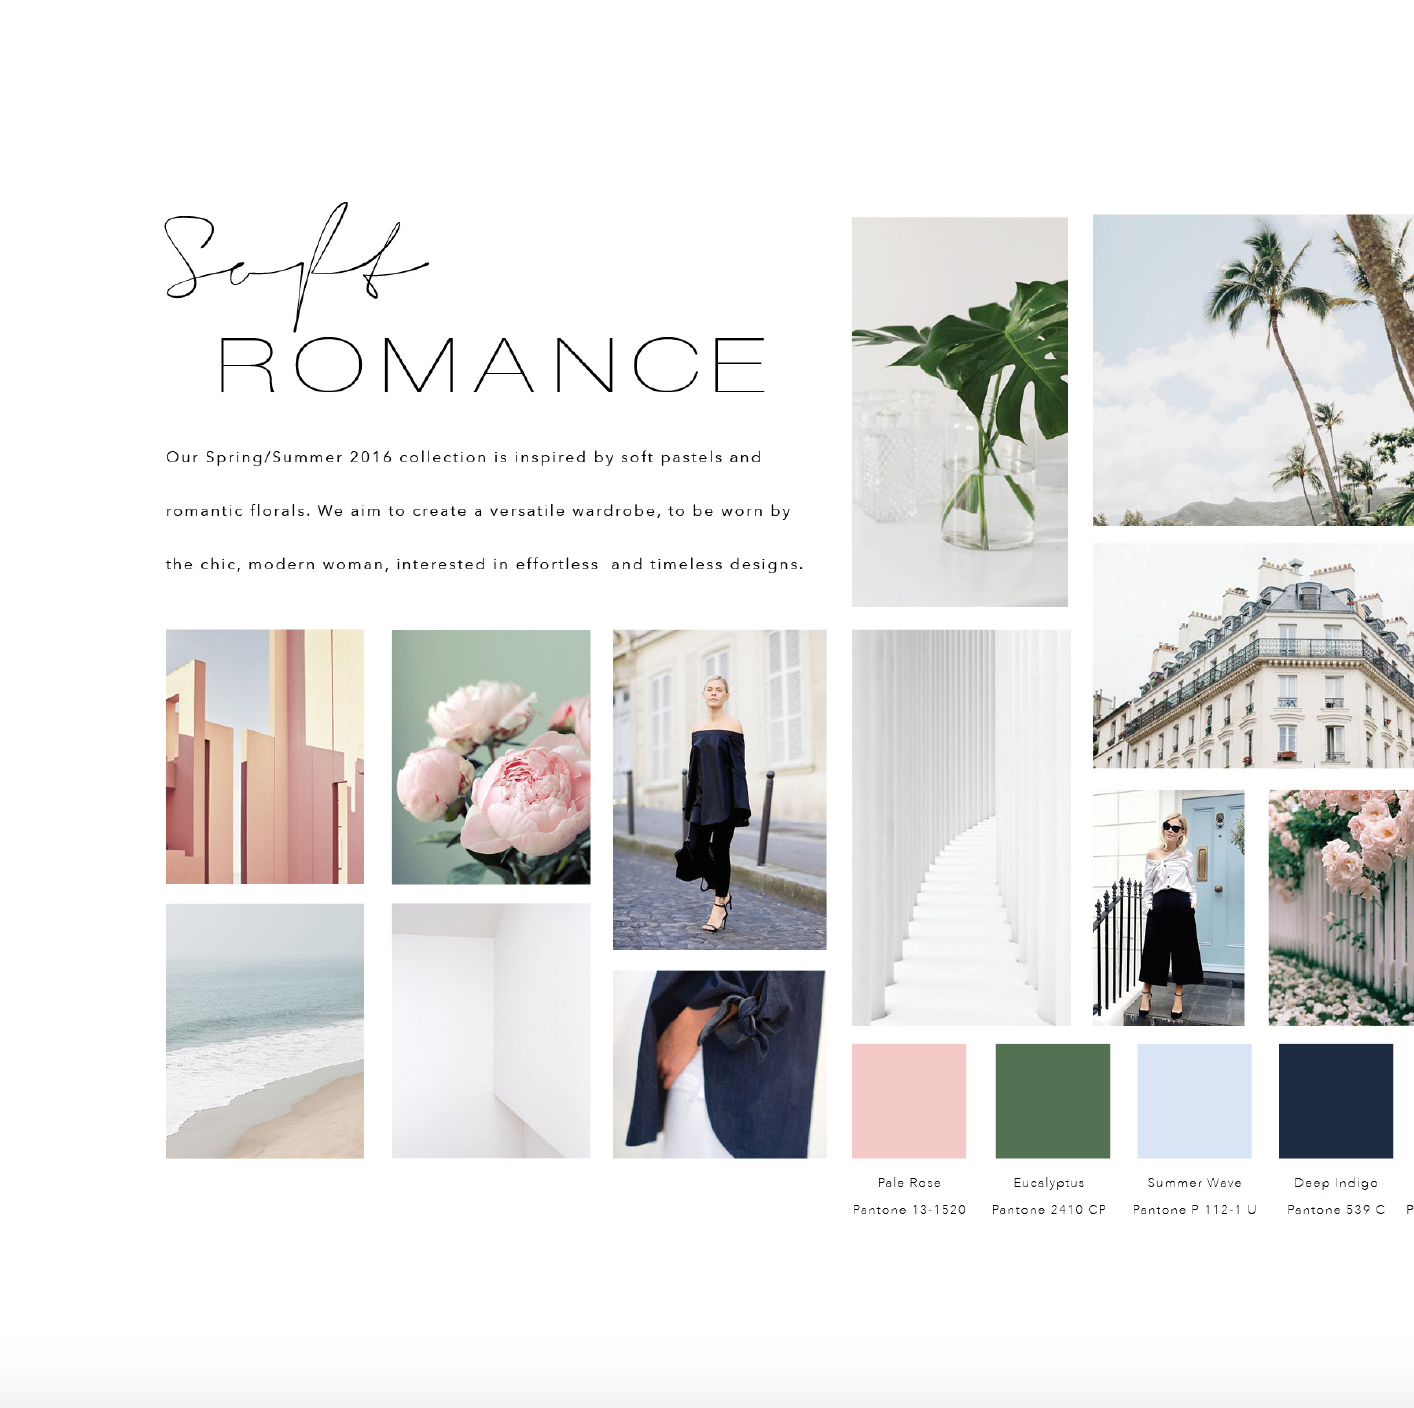This screenshot has height=1408, width=1414.
Task: Pick the Summer Wave light blue swatch
Action: [1195, 1101]
